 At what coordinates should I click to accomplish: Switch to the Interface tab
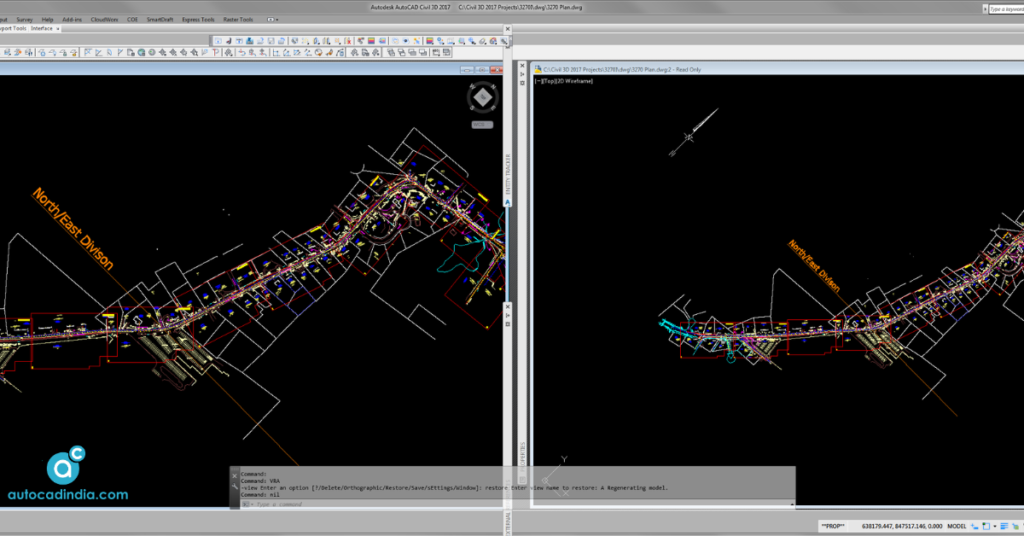click(x=41, y=29)
